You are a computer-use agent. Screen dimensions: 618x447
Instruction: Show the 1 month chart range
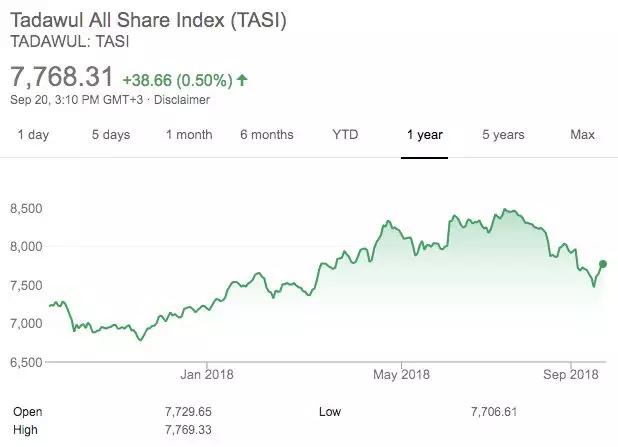point(190,135)
